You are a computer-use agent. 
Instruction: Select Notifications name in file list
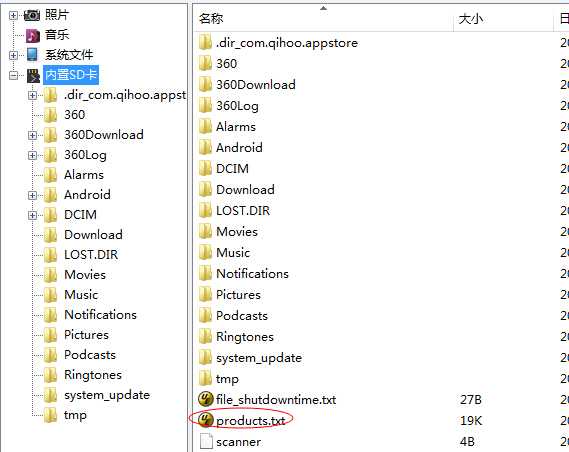coord(253,274)
